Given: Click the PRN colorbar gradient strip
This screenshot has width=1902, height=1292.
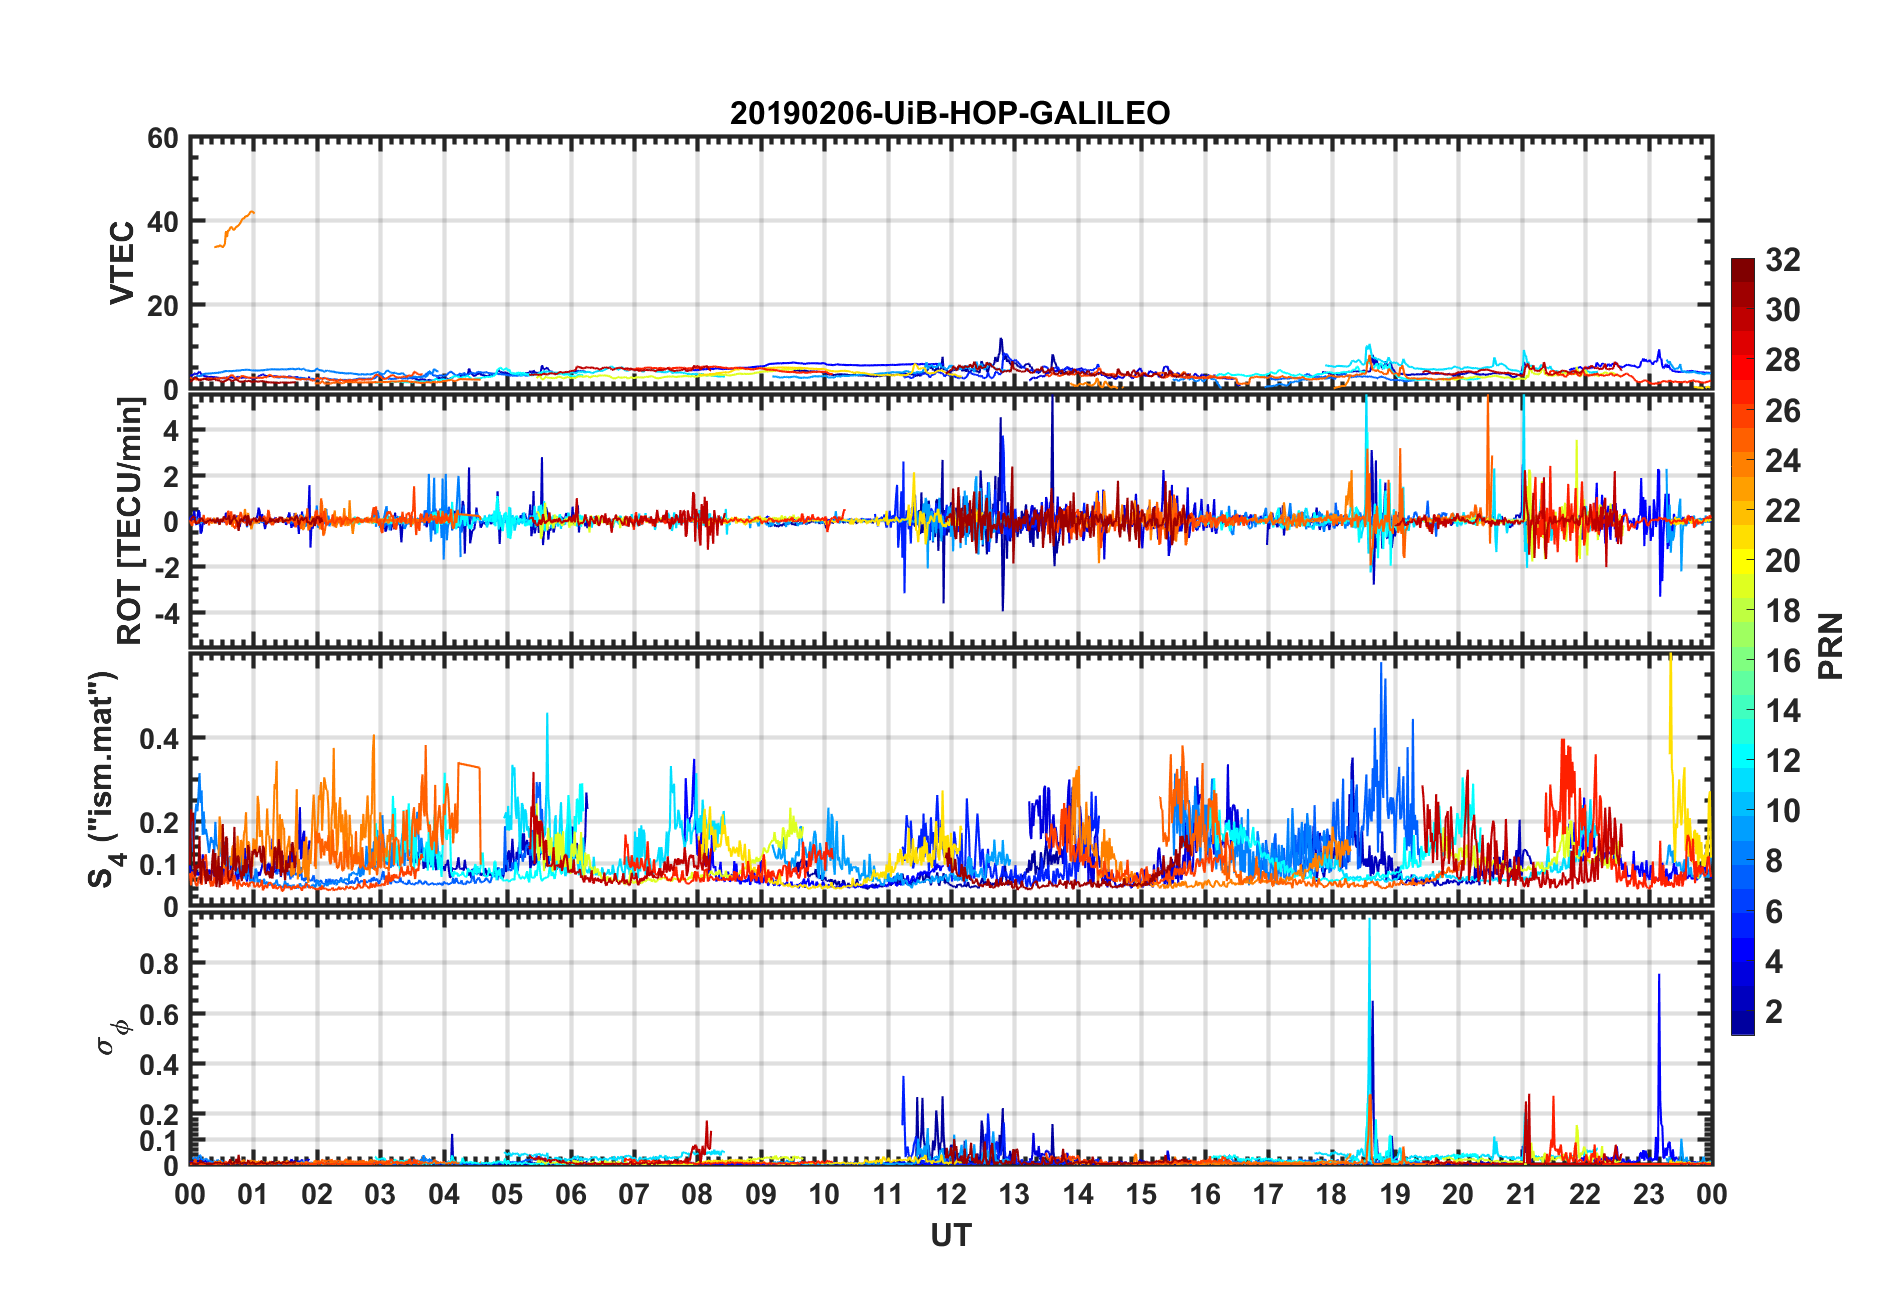Looking at the screenshot, I should pyautogui.click(x=1743, y=646).
